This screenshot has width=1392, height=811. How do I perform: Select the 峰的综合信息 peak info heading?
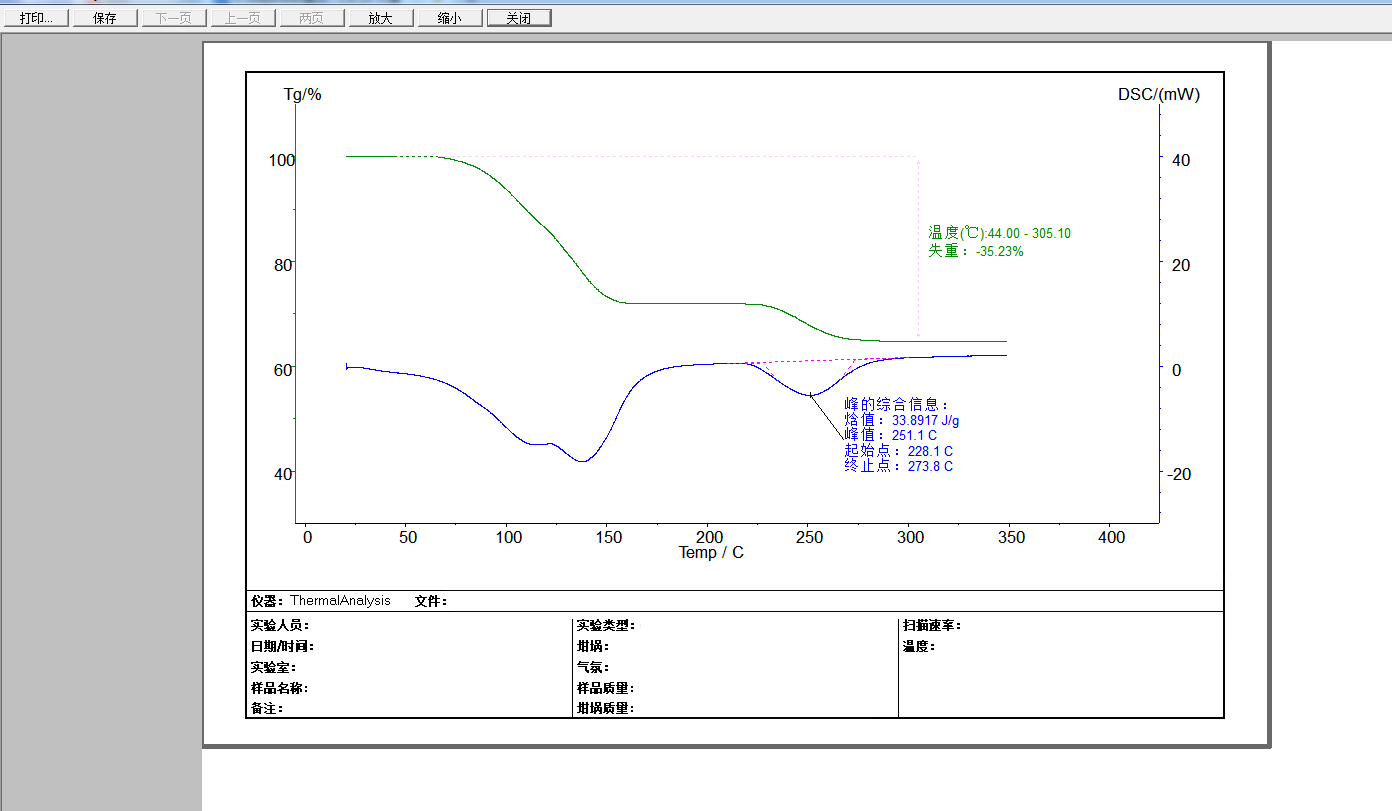click(x=896, y=405)
